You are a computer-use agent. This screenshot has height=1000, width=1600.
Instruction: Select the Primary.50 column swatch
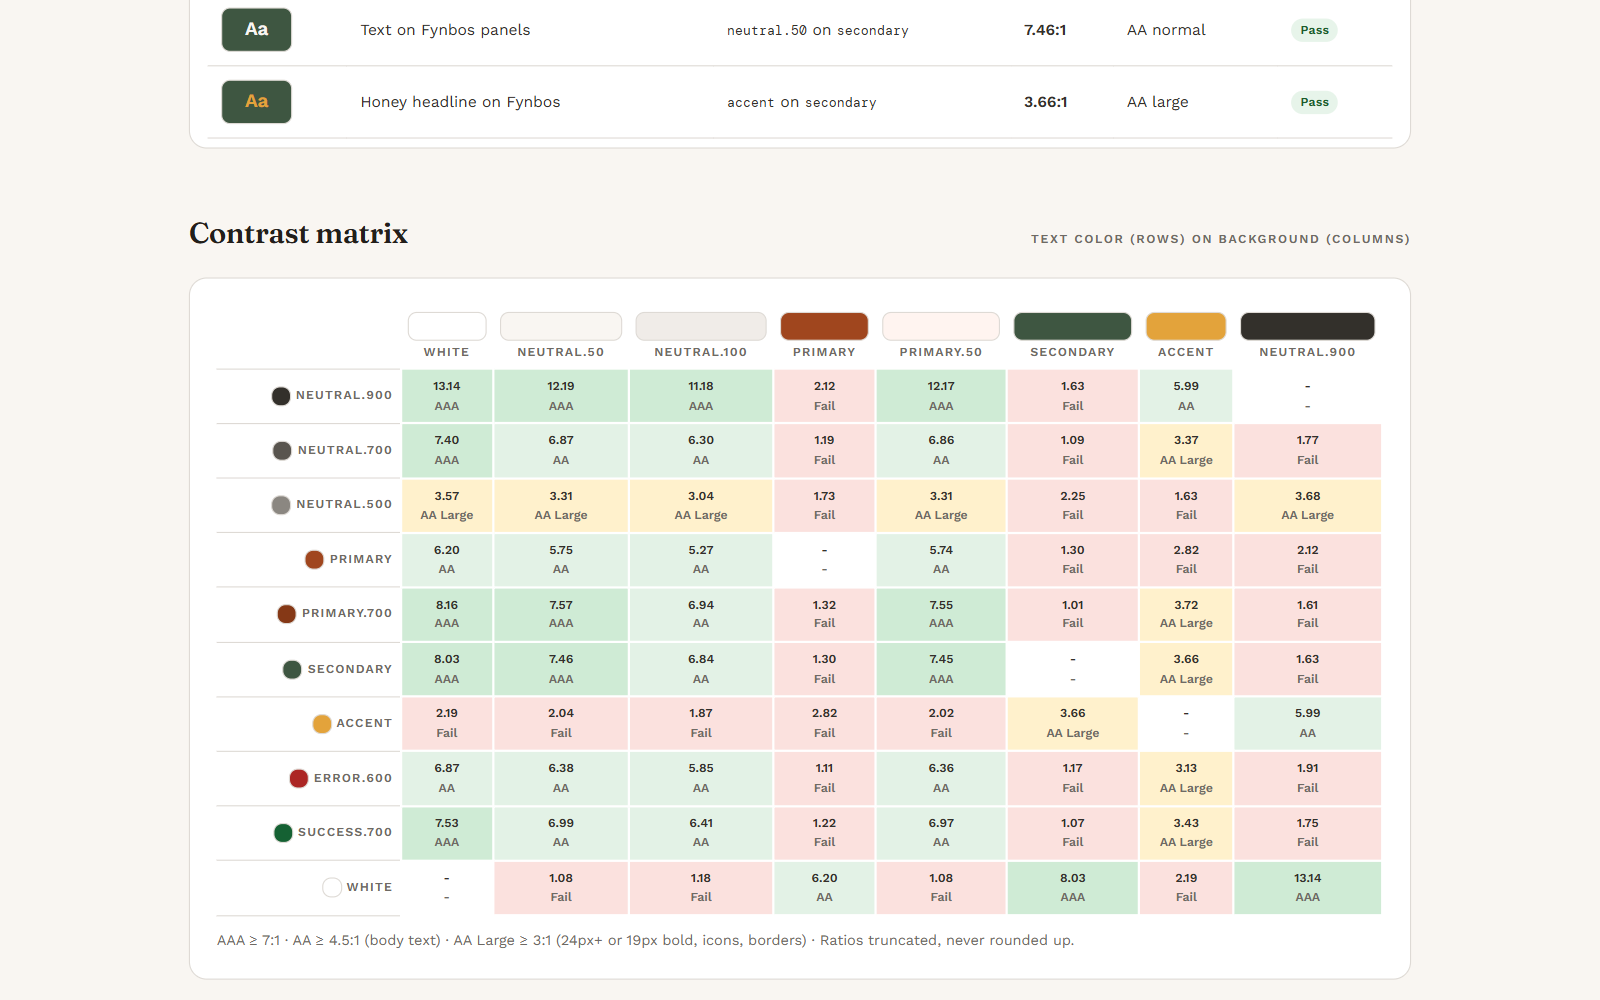coord(941,326)
